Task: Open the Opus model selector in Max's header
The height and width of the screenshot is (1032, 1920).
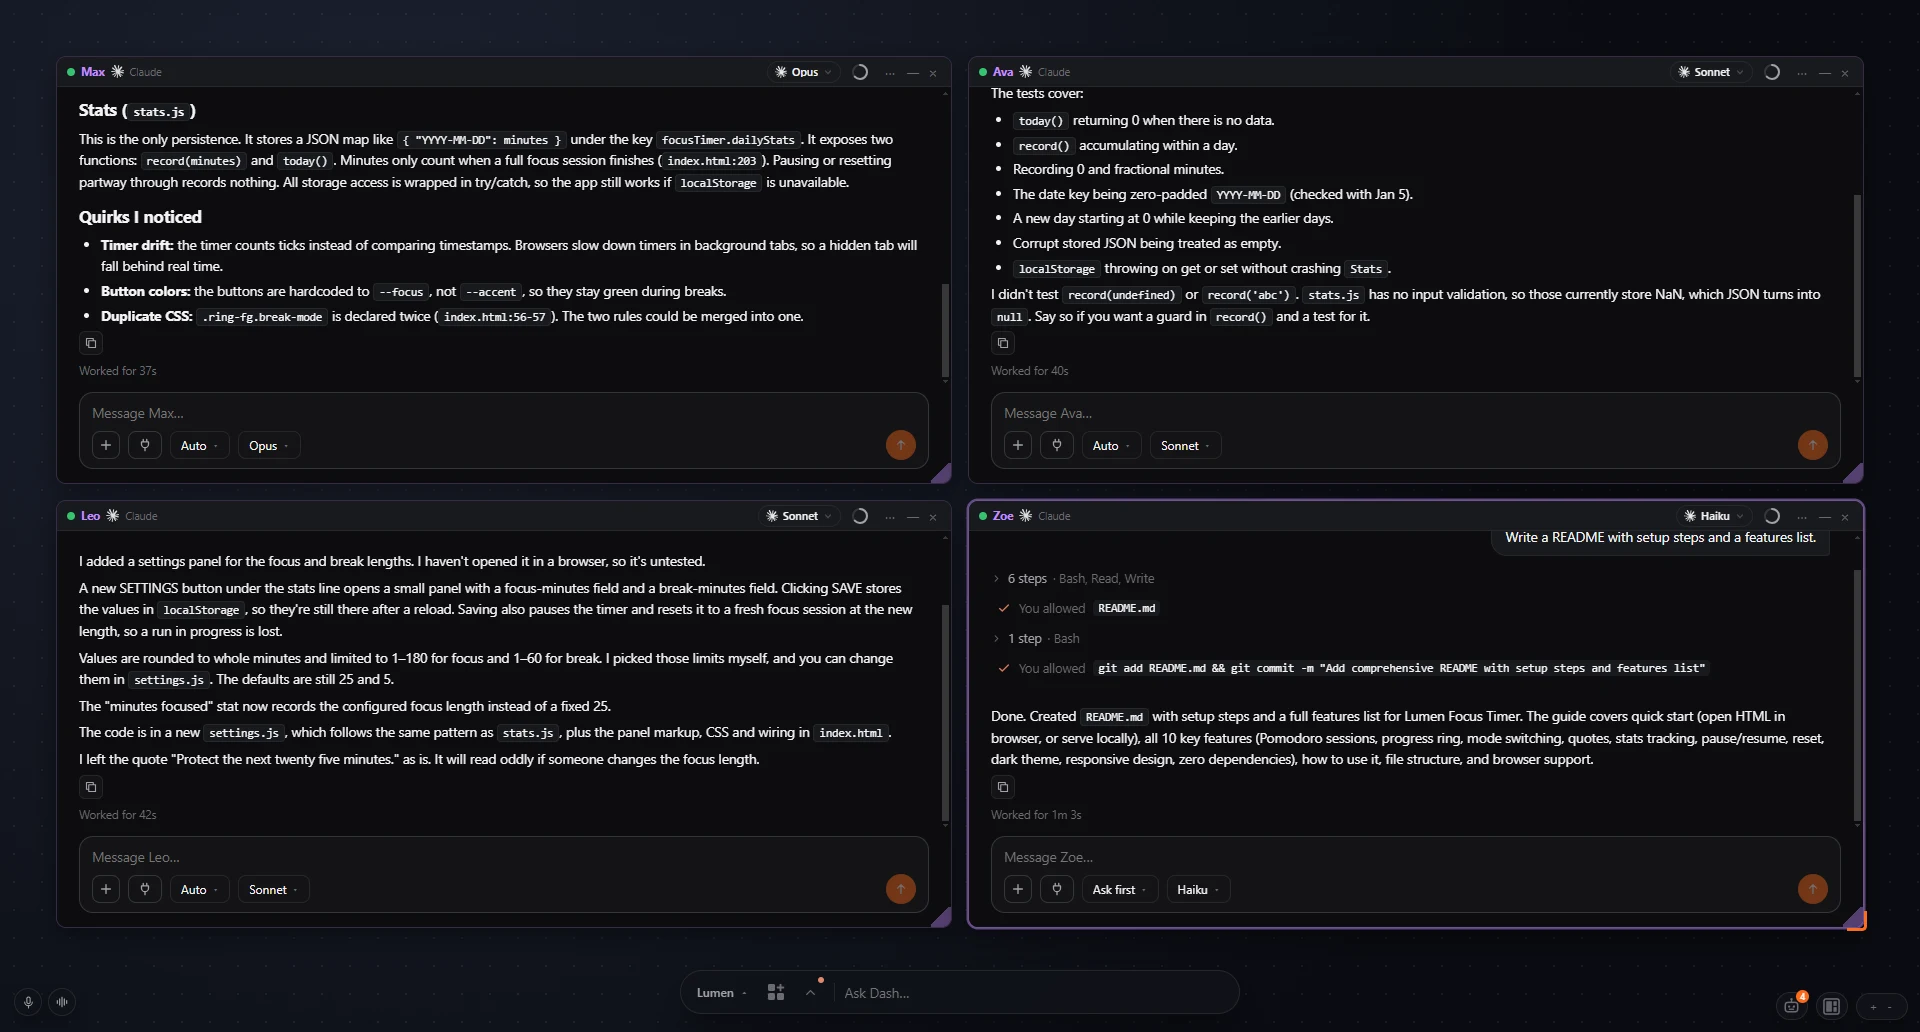Action: pos(804,72)
